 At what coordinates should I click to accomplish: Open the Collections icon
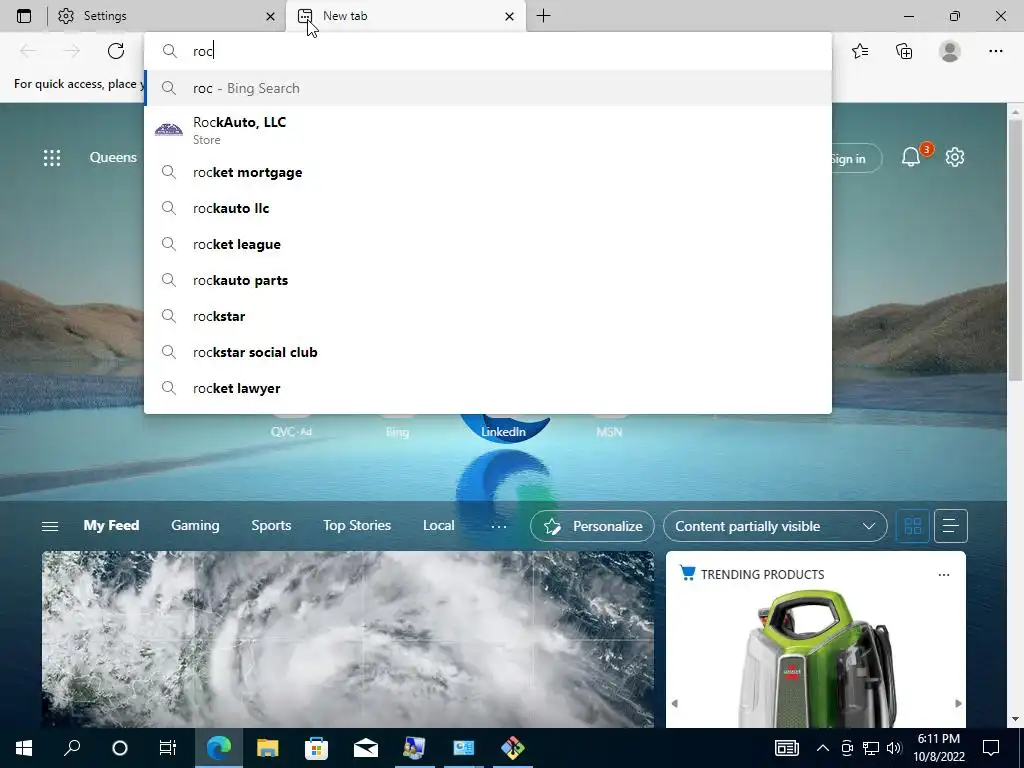[x=904, y=51]
